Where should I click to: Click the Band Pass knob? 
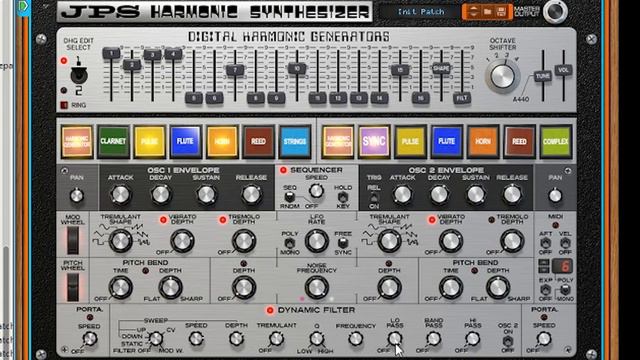pyautogui.click(x=433, y=338)
